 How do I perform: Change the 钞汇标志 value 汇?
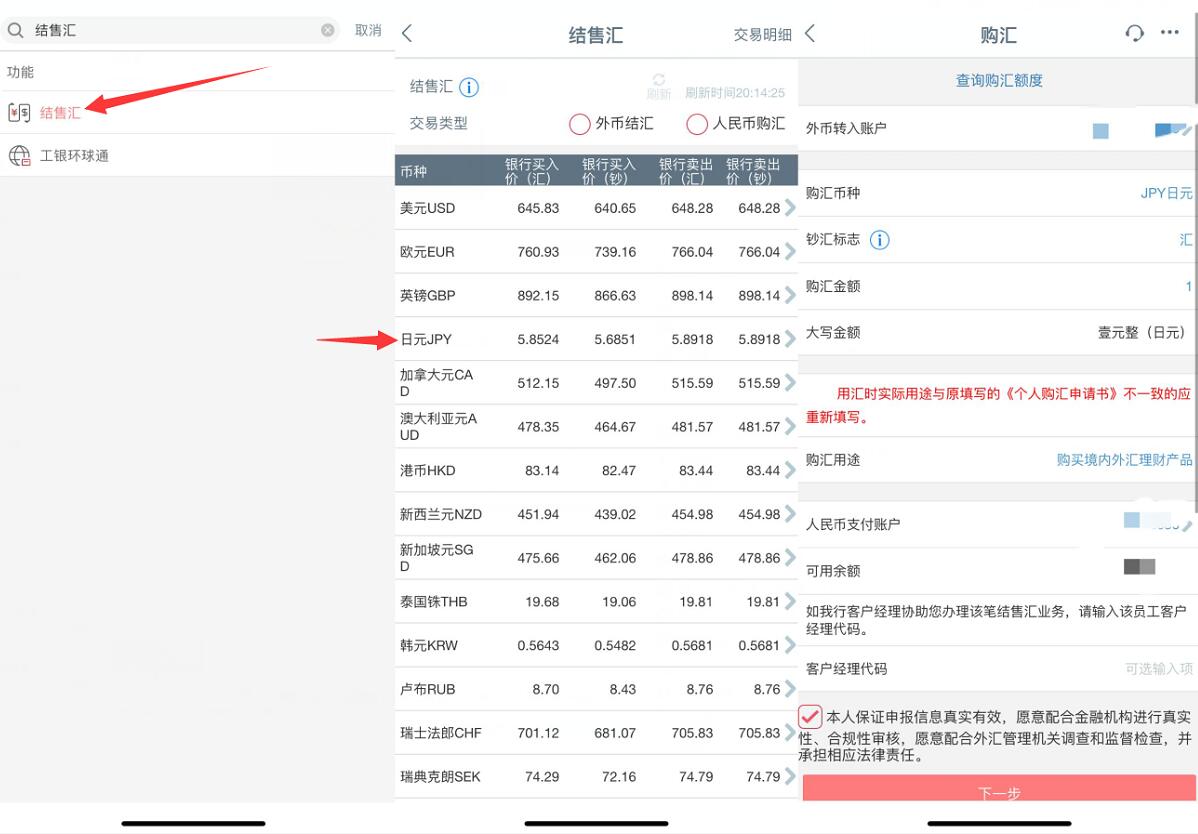coord(1185,240)
